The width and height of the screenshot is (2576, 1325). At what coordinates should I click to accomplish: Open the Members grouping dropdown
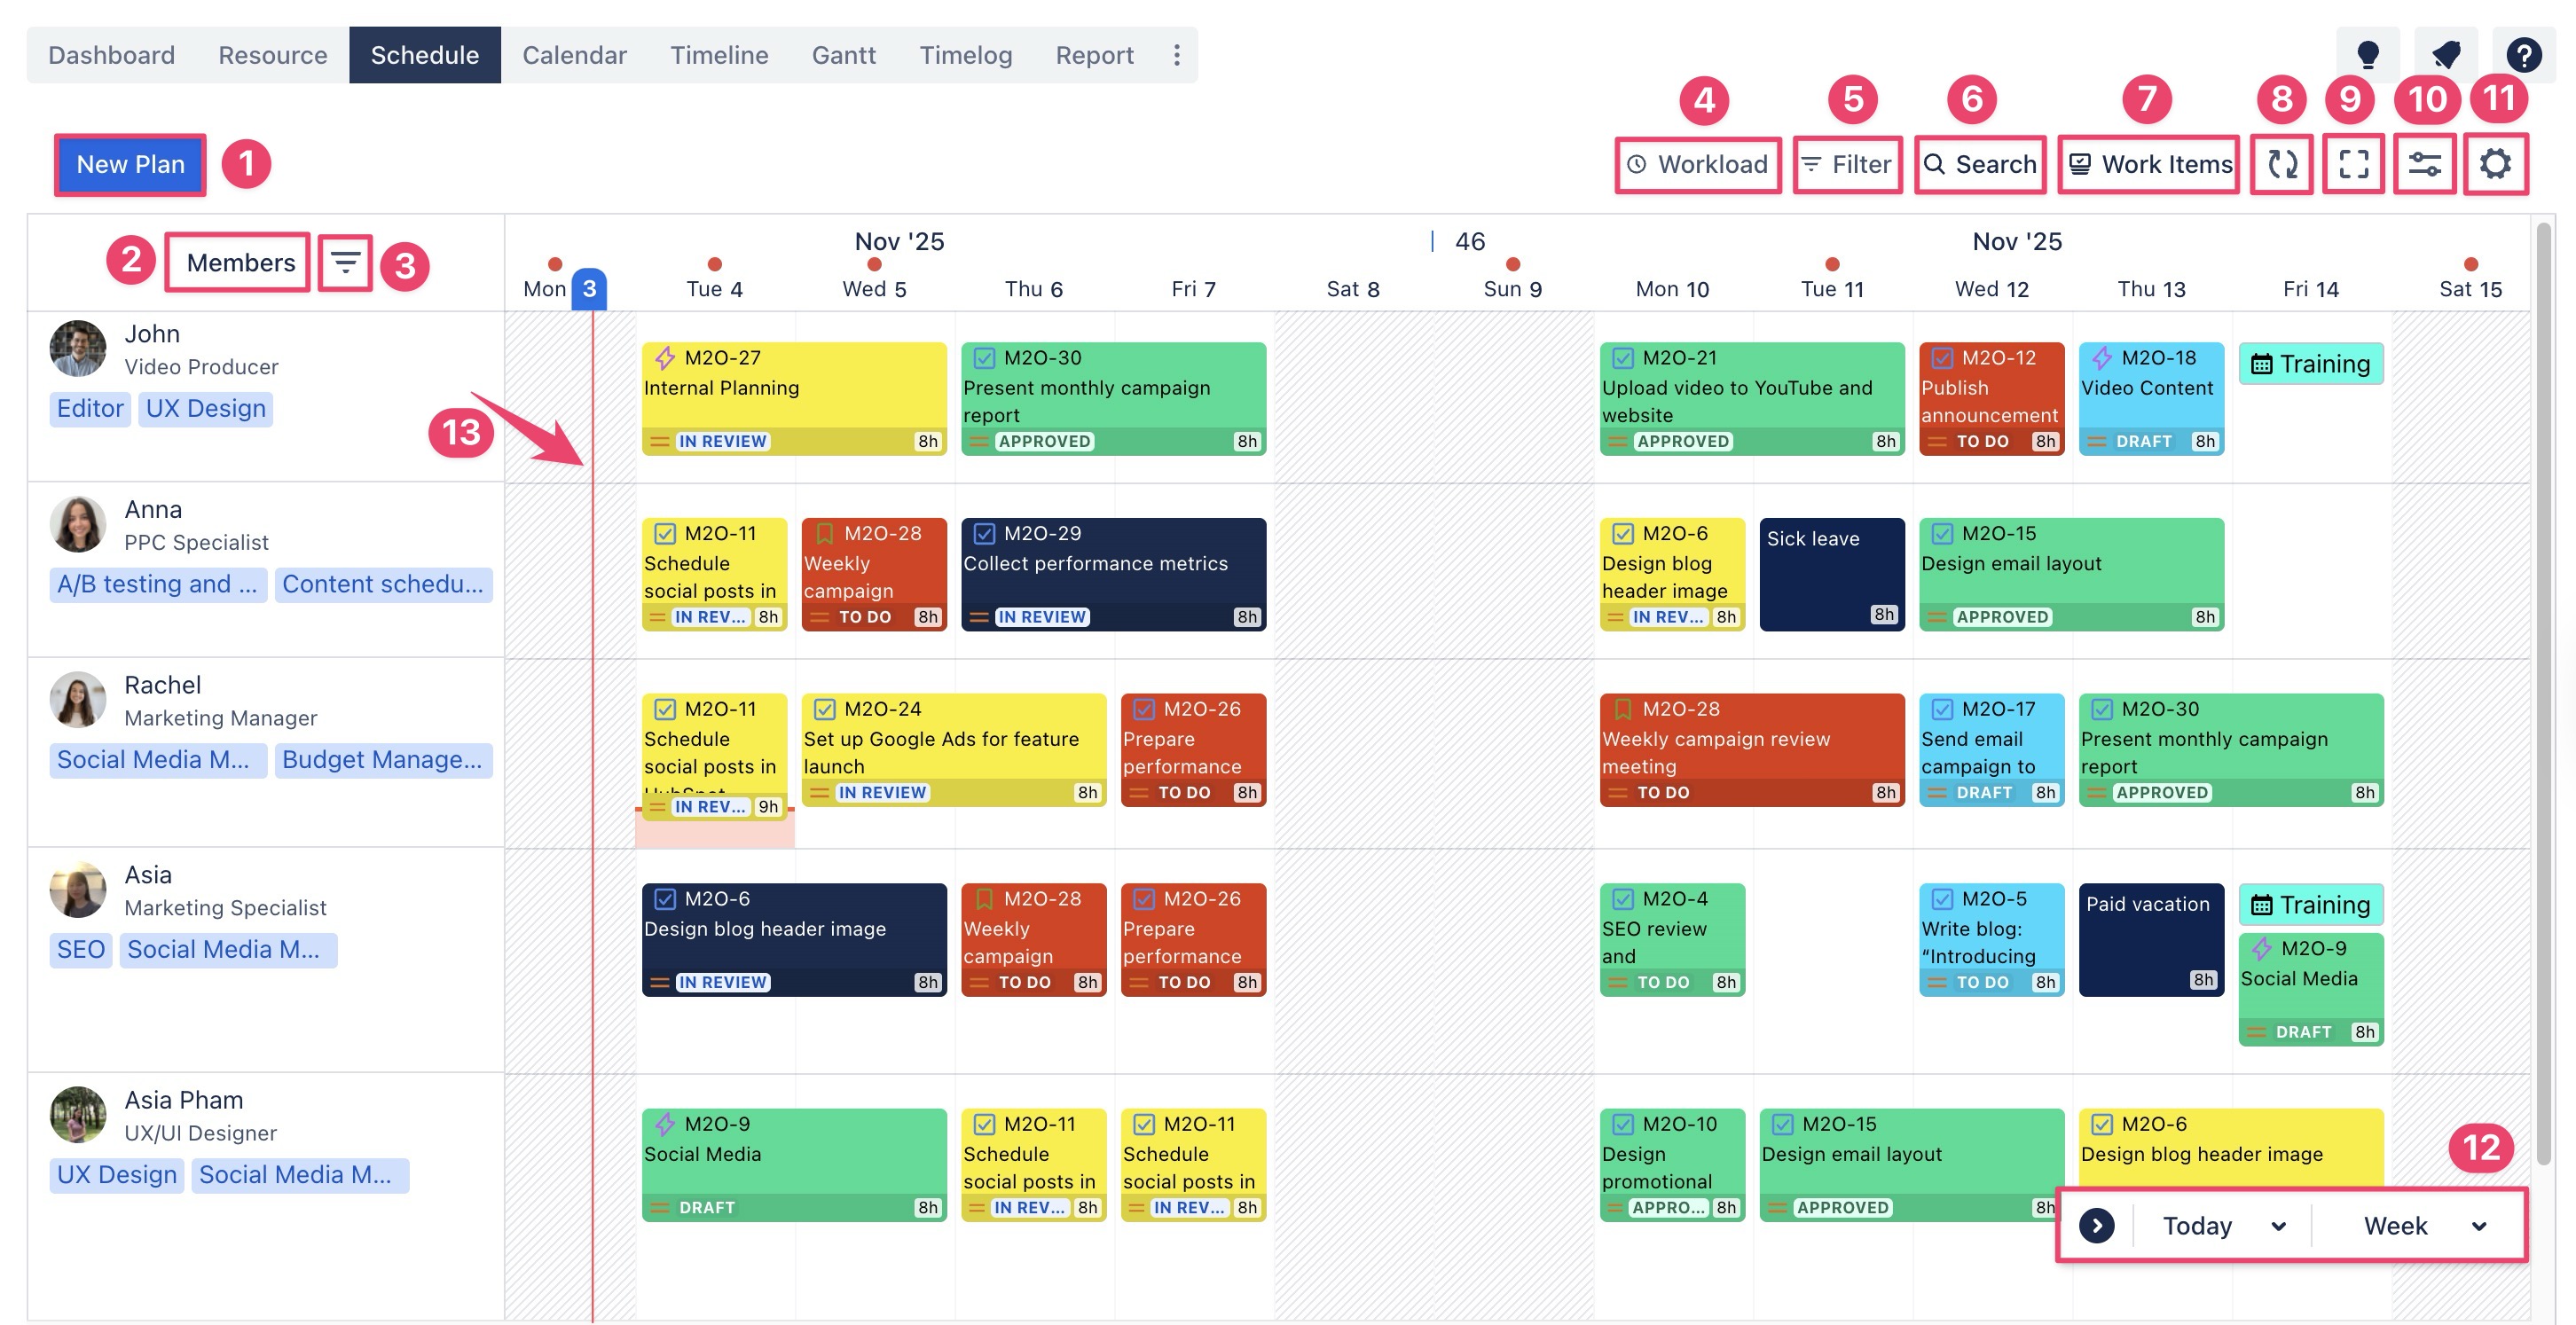click(240, 263)
